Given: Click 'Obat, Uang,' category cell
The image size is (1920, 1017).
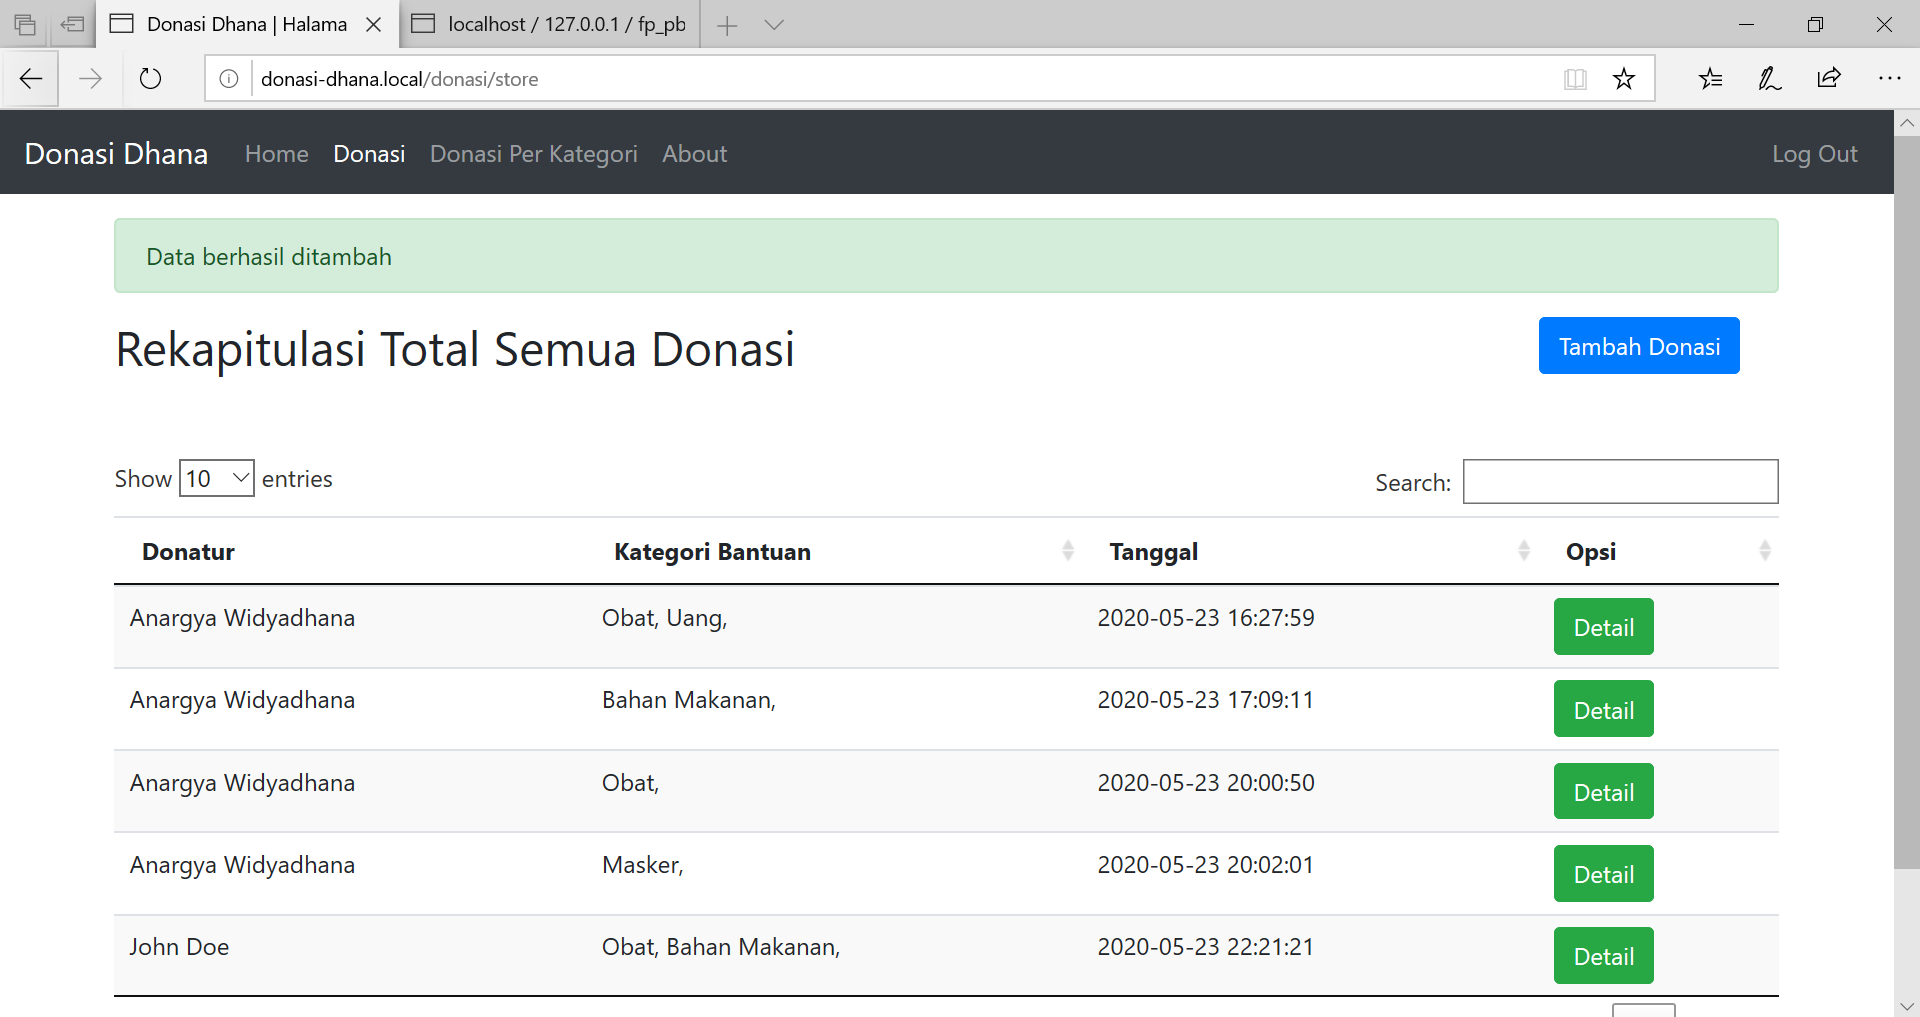Looking at the screenshot, I should 664,618.
